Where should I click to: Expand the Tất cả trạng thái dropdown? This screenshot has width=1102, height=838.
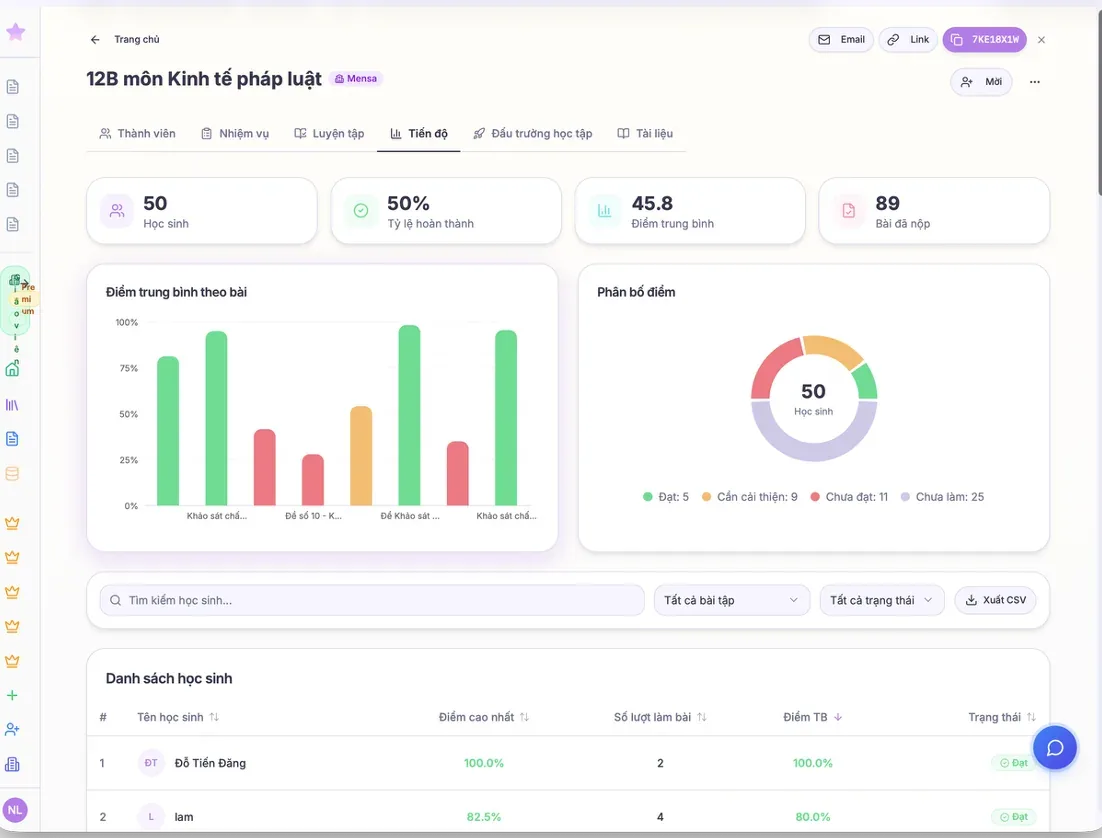[882, 600]
